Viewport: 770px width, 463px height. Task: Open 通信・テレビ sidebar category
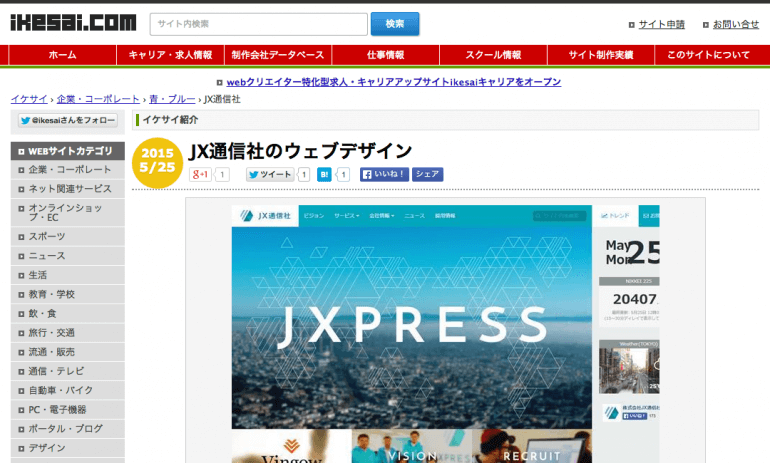(x=68, y=371)
